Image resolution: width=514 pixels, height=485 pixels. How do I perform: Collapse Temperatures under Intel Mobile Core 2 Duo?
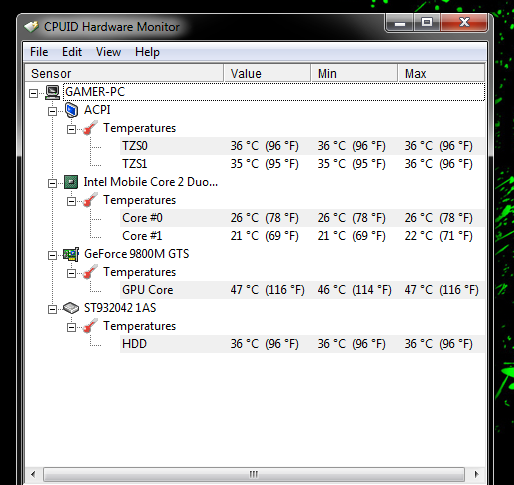coord(71,201)
